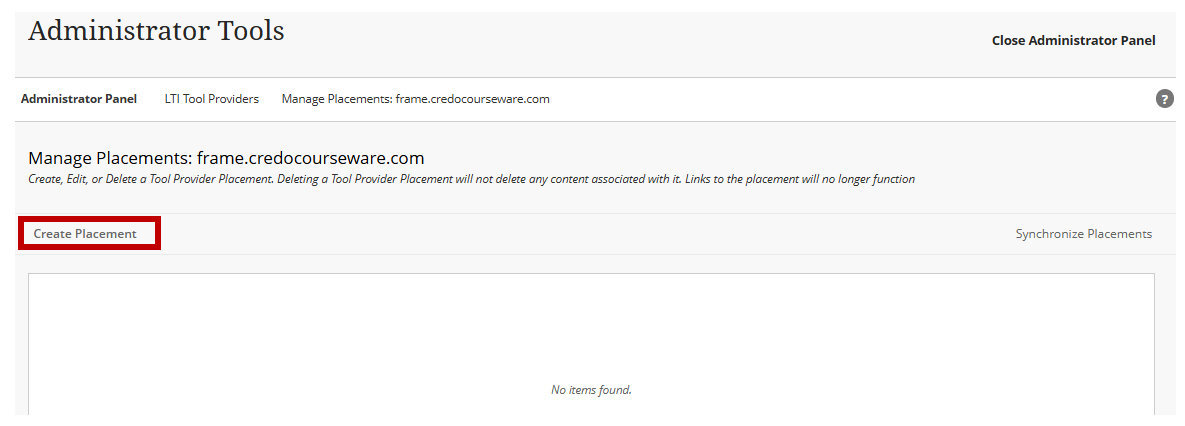Click the red-outlined Create Placement box
This screenshot has height=426, width=1185.
click(x=89, y=234)
